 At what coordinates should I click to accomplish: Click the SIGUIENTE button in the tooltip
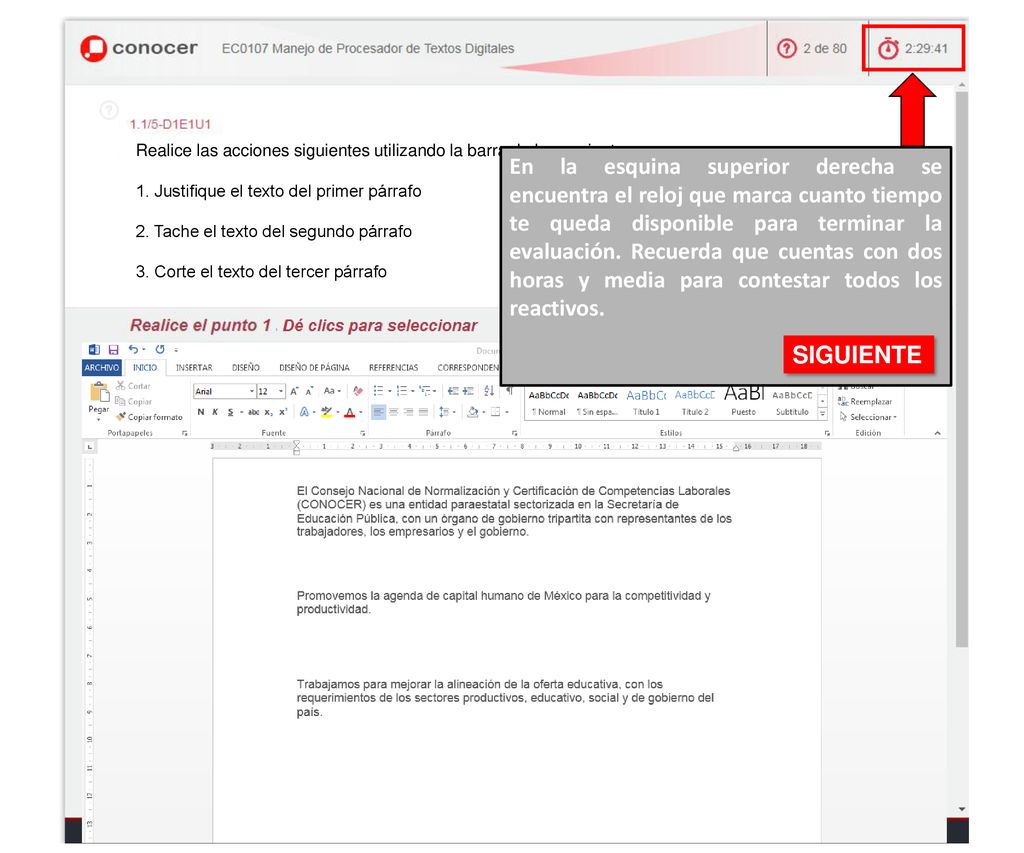858,355
